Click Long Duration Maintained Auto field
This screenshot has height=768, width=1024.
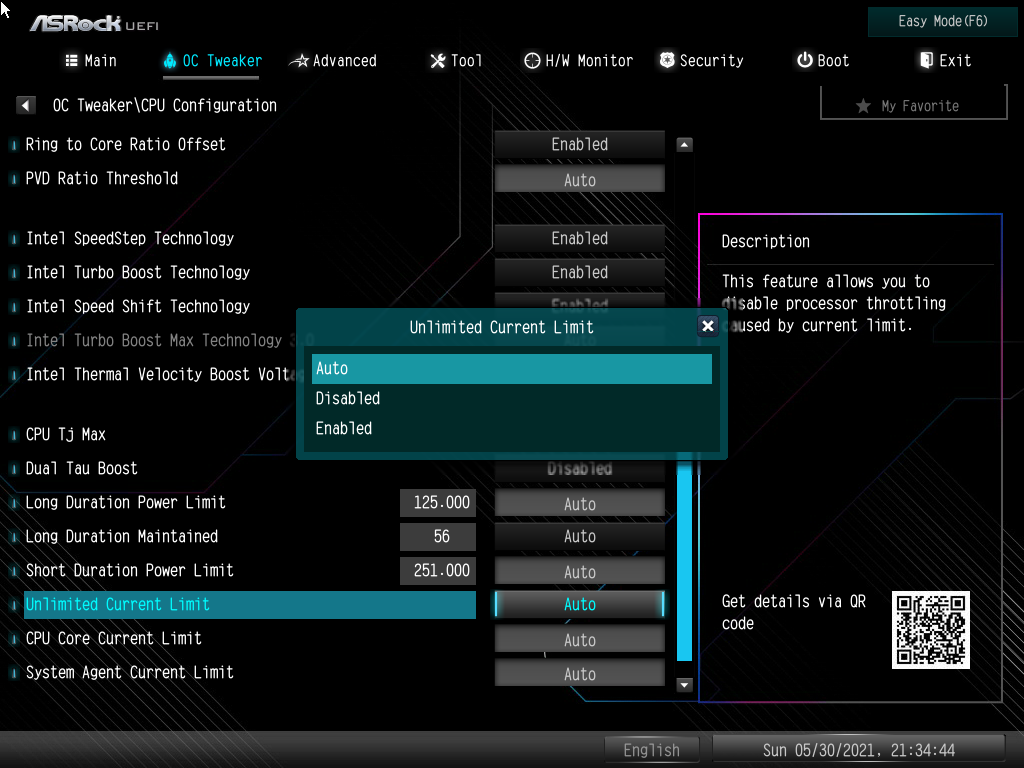coord(579,537)
